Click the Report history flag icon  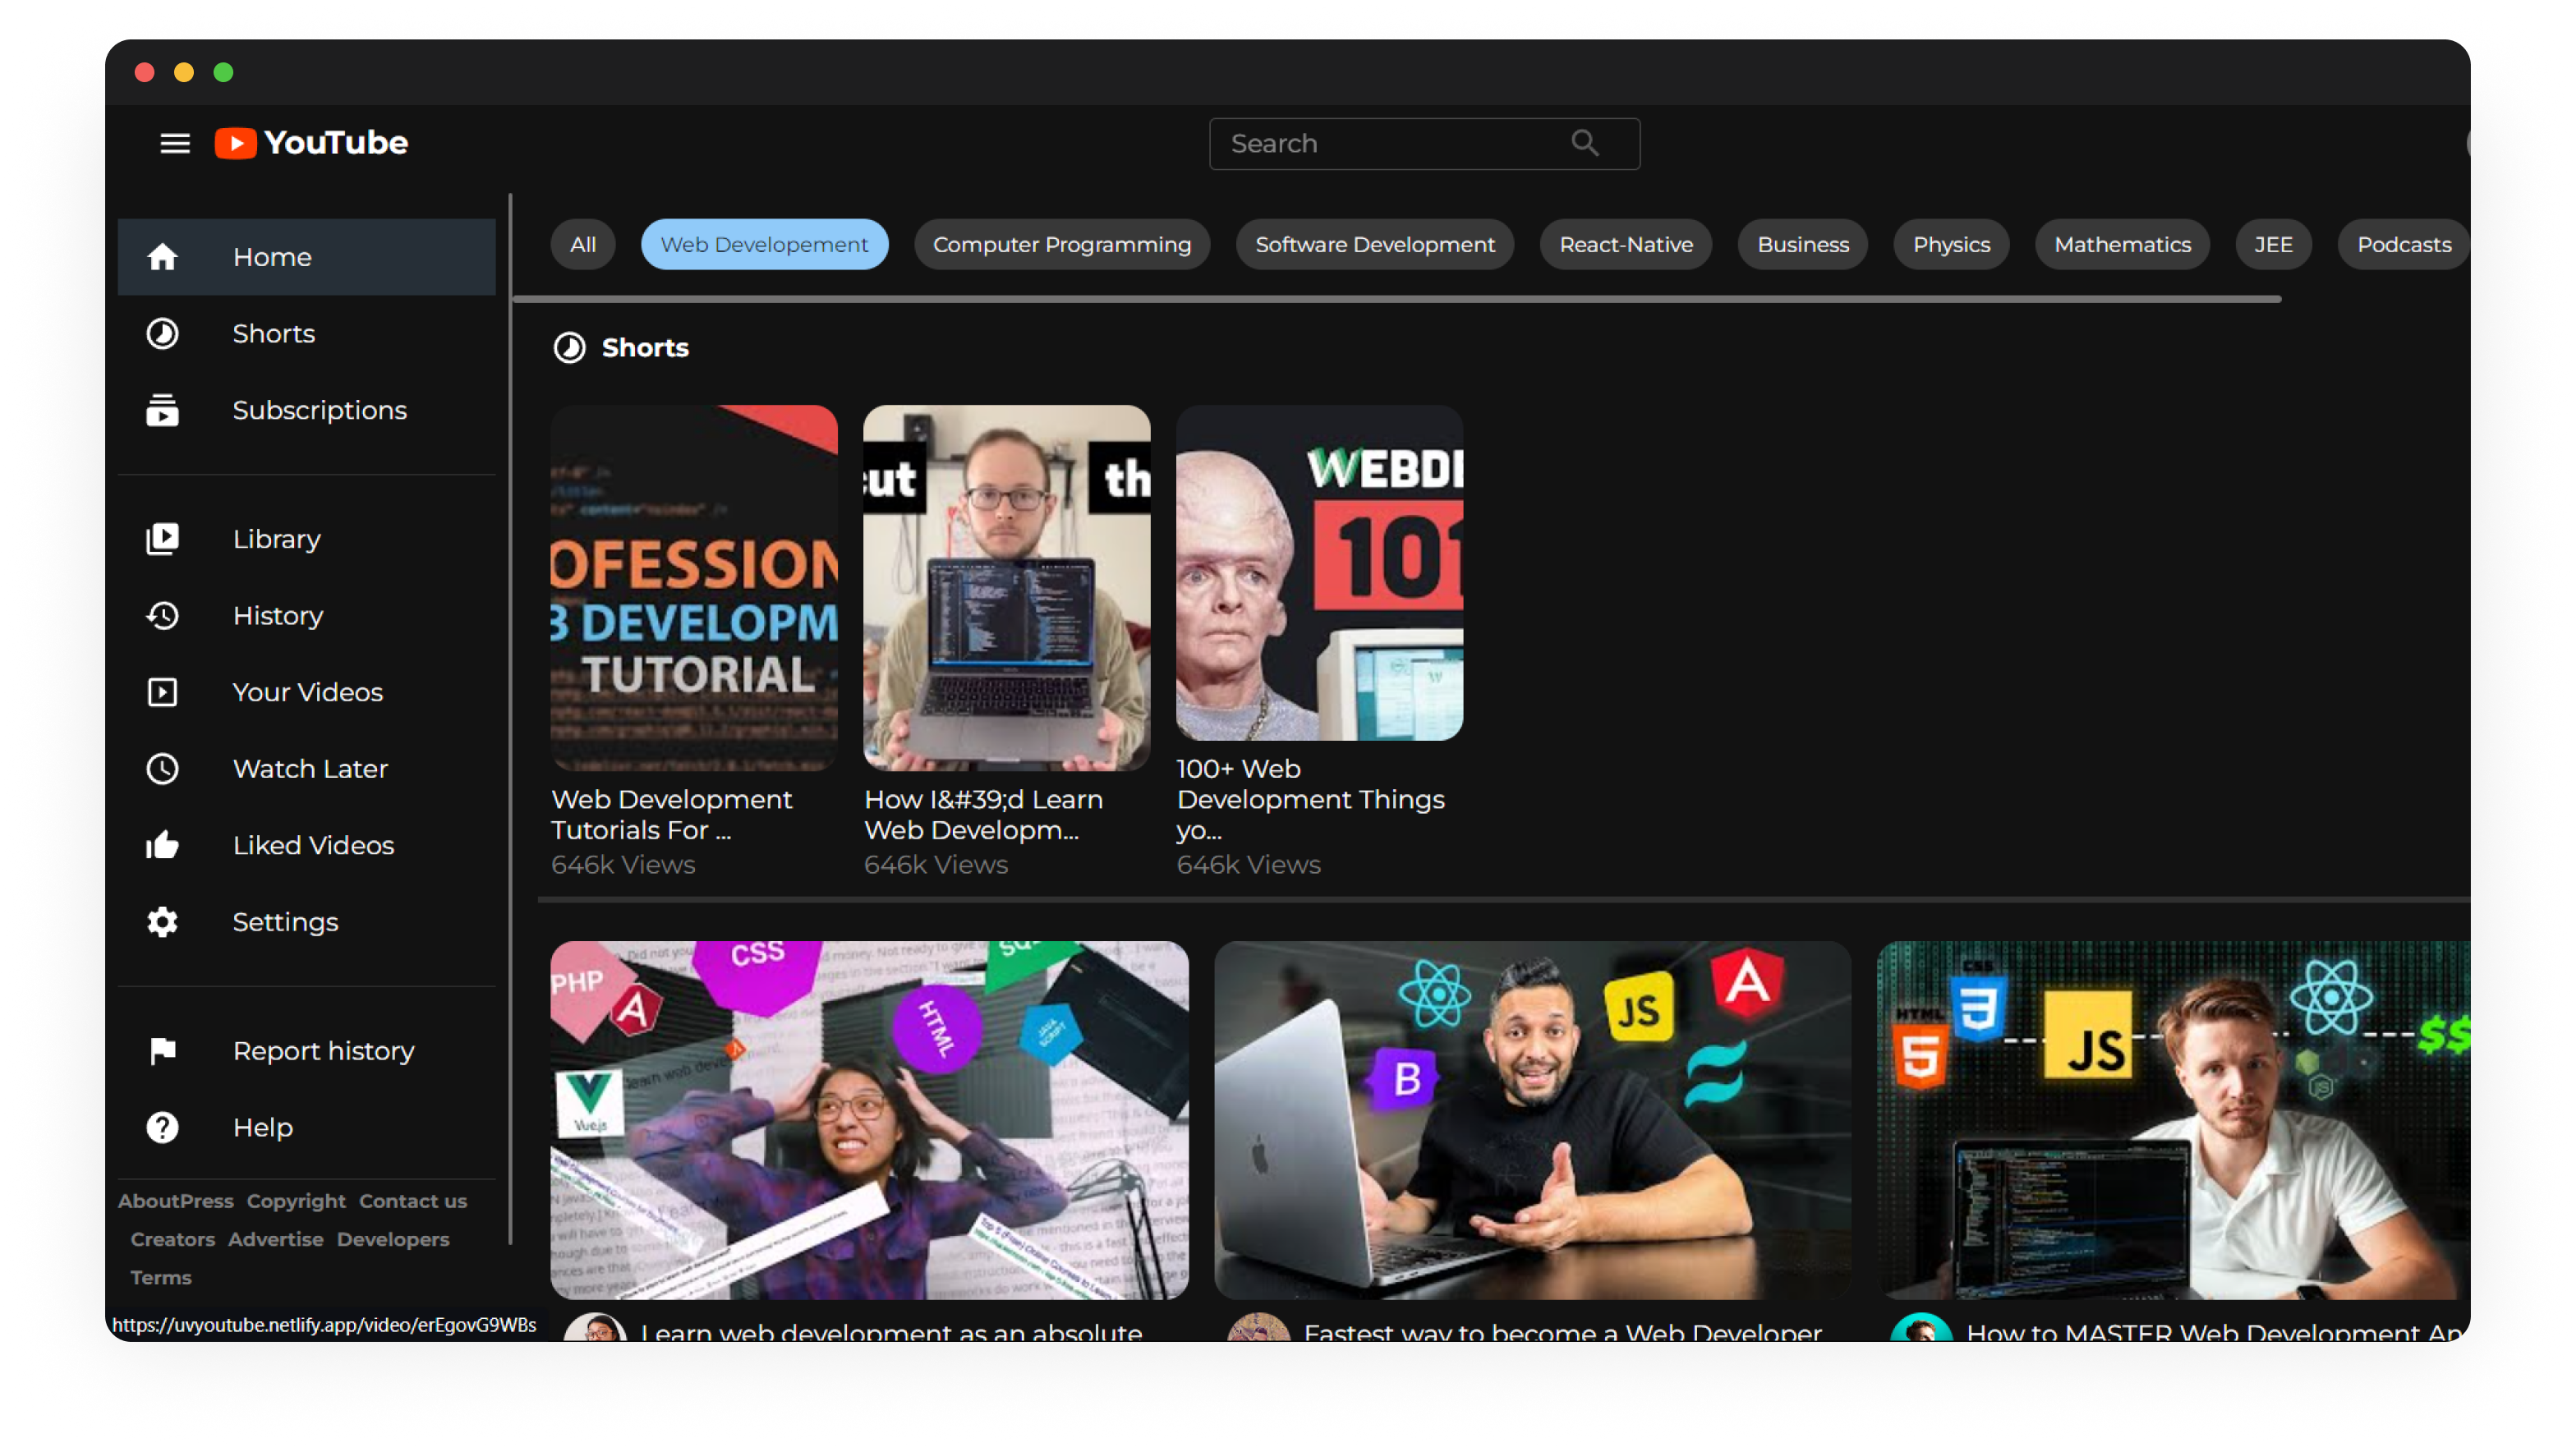[x=162, y=1051]
